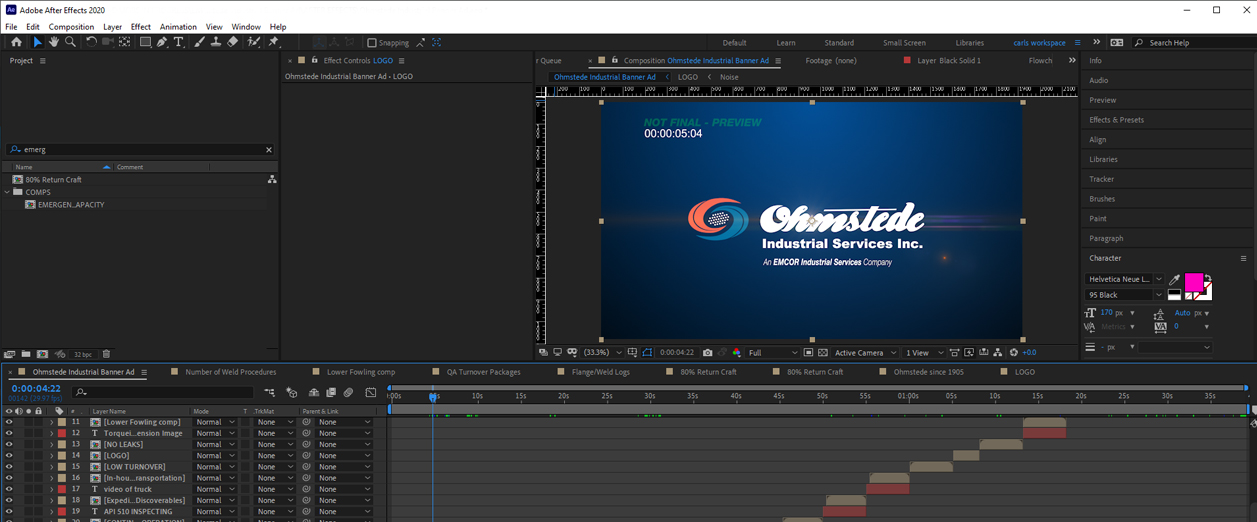1257x522 pixels.
Task: Click the delete trash icon in Project panel
Action: [106, 354]
